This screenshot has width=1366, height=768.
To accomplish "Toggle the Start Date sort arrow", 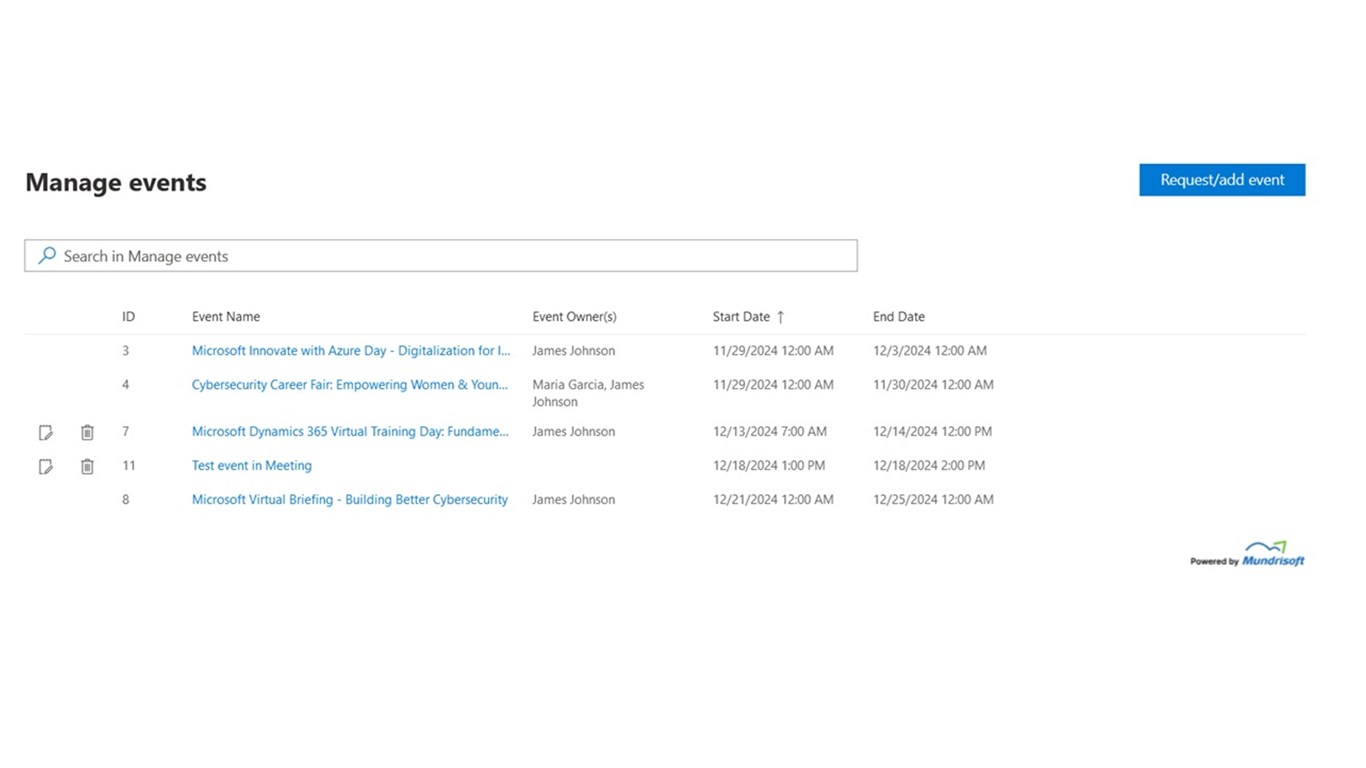I will pos(781,317).
